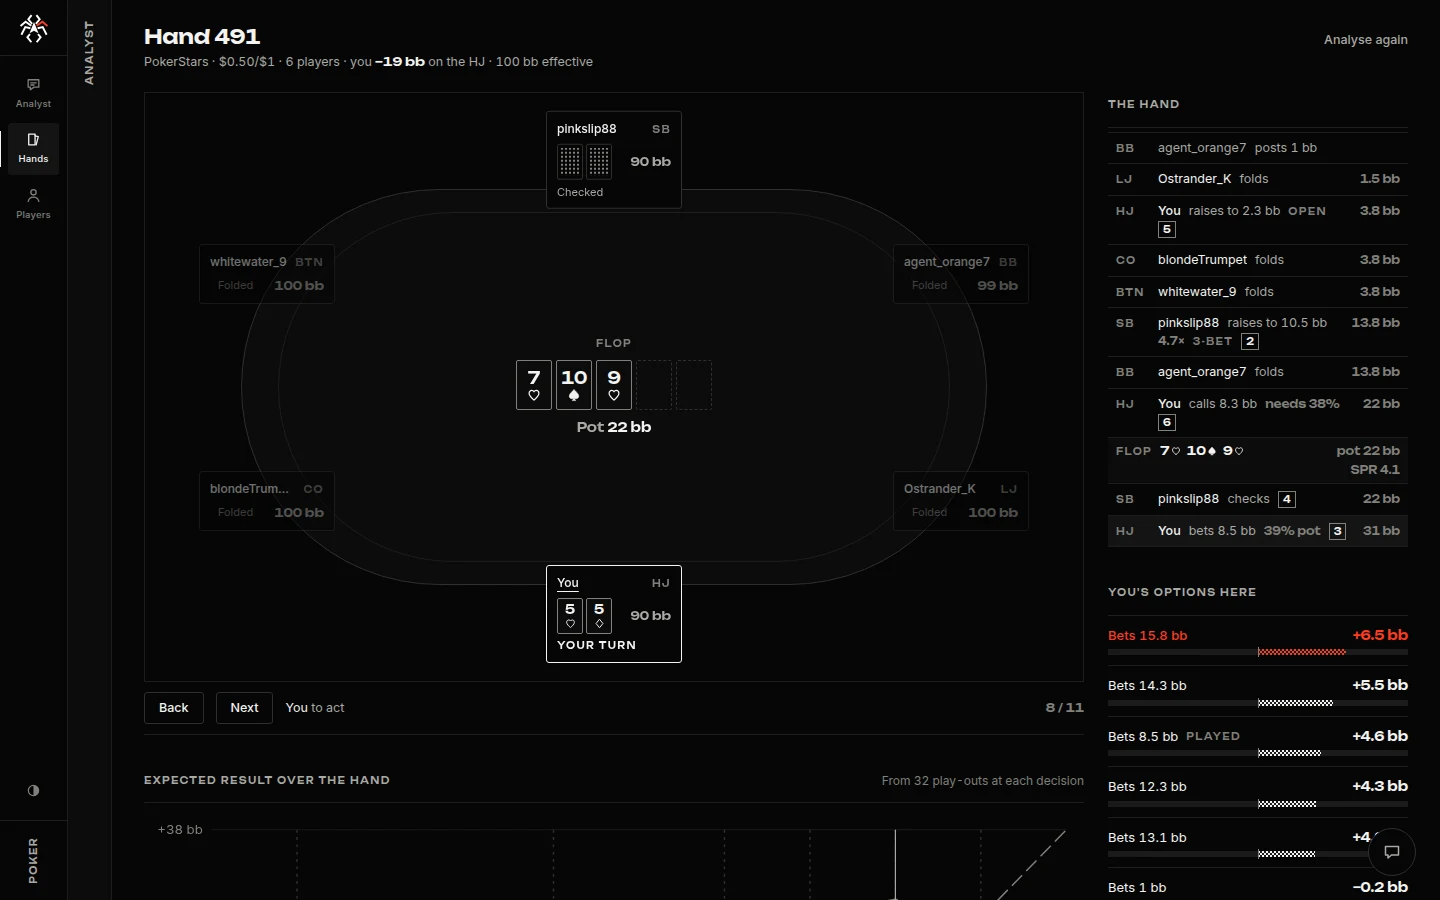This screenshot has width=1440, height=900.
Task: Click the Analyse again link
Action: (1365, 40)
